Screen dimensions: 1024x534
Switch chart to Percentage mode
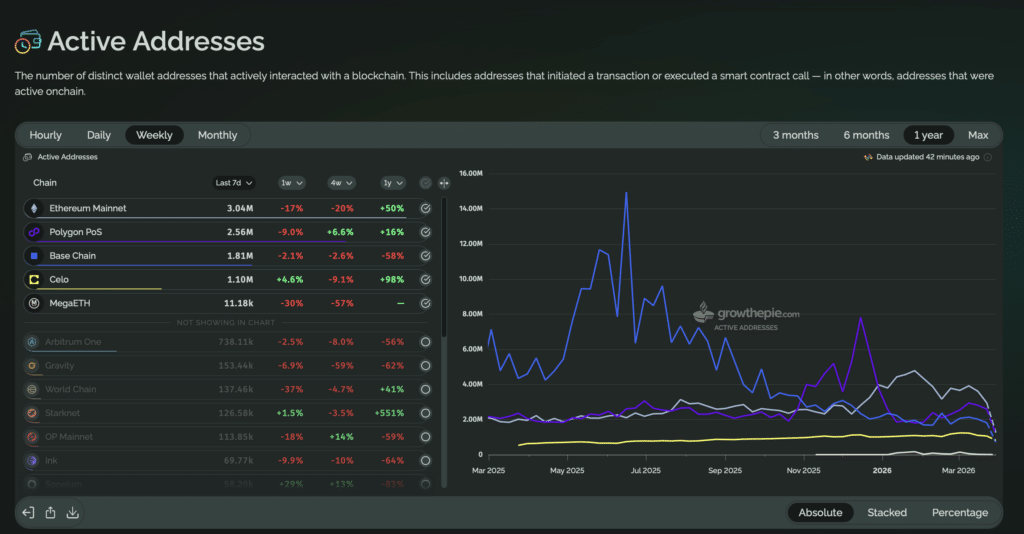click(959, 512)
